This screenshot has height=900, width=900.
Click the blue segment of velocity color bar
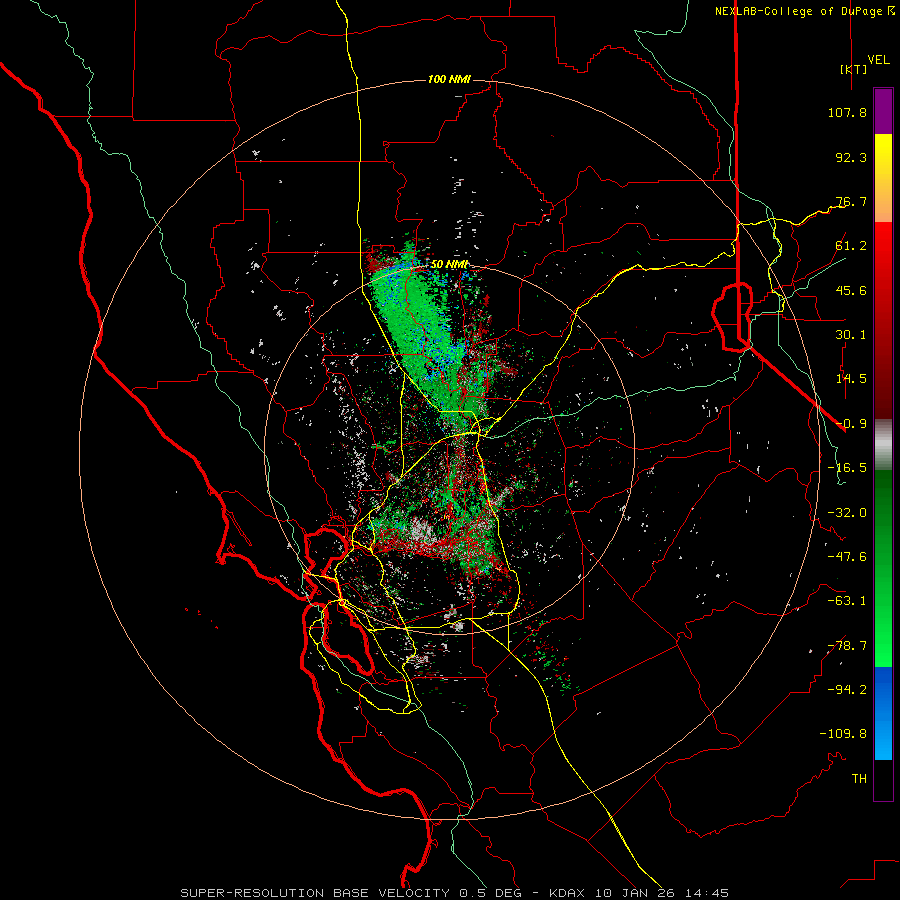tap(883, 713)
